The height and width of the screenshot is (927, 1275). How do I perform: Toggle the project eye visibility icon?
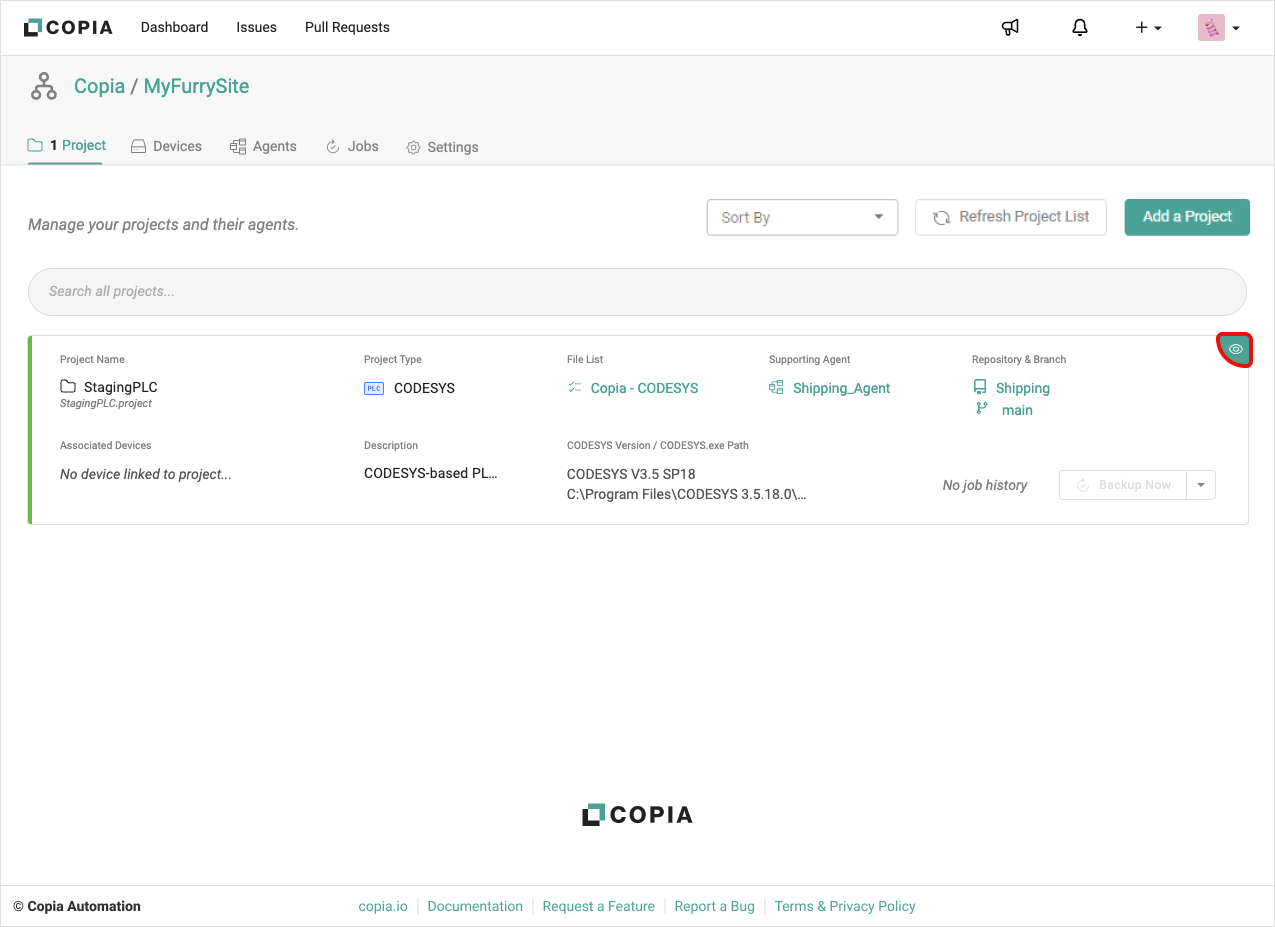(x=1235, y=349)
